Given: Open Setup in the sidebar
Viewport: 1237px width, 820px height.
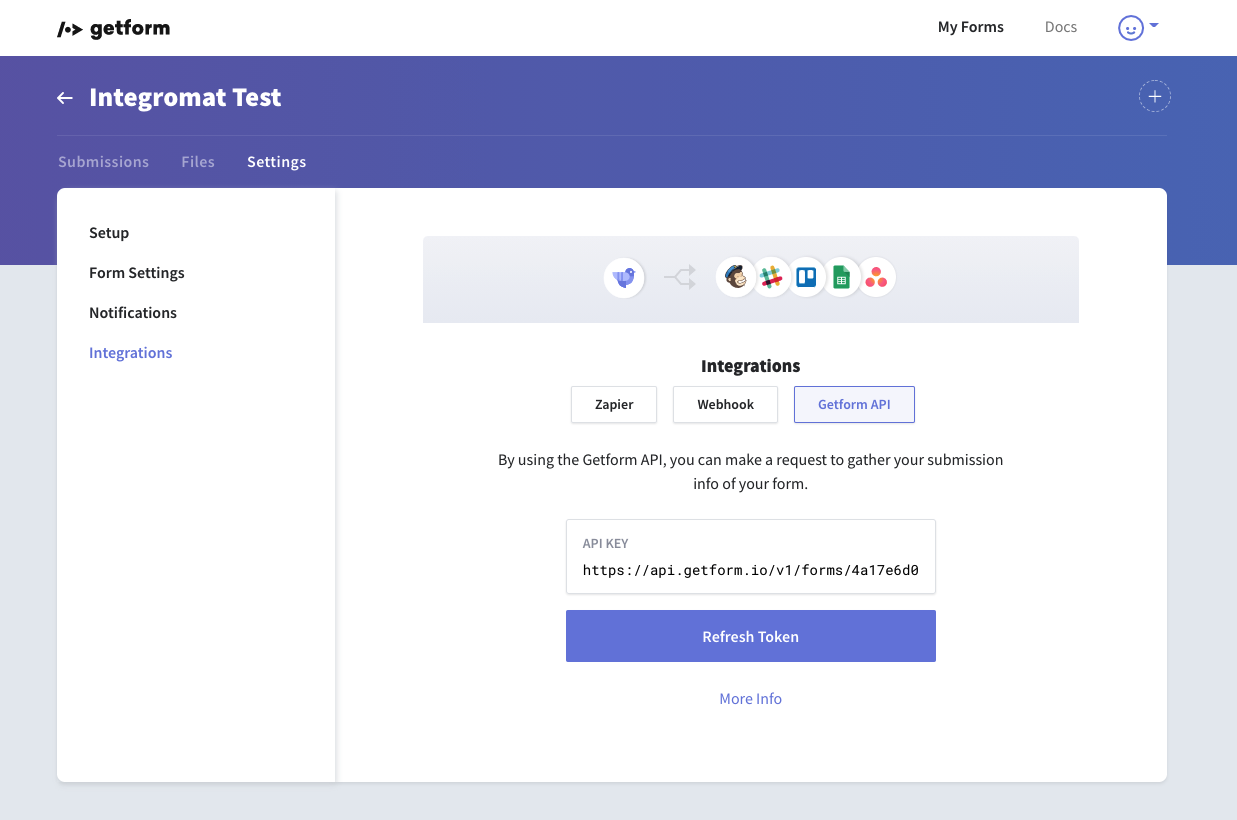Looking at the screenshot, I should click(x=109, y=233).
